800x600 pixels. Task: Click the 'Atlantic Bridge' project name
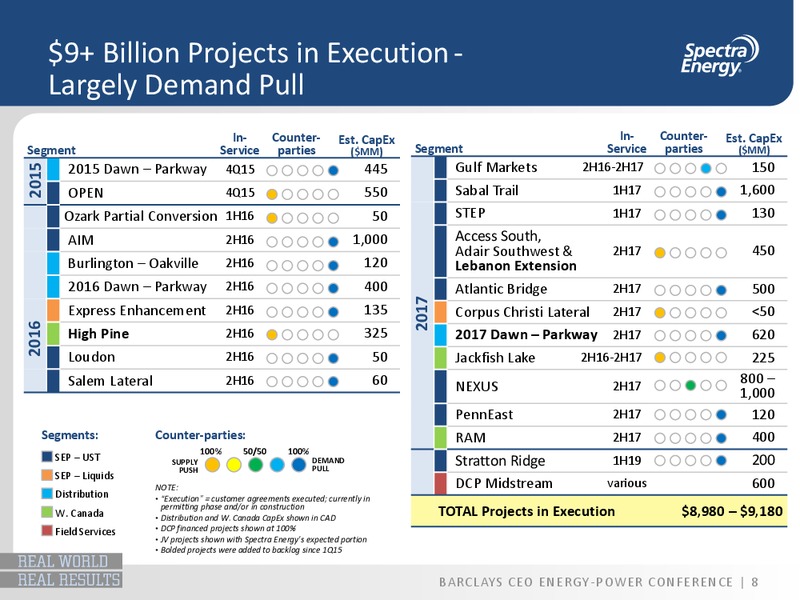501,289
